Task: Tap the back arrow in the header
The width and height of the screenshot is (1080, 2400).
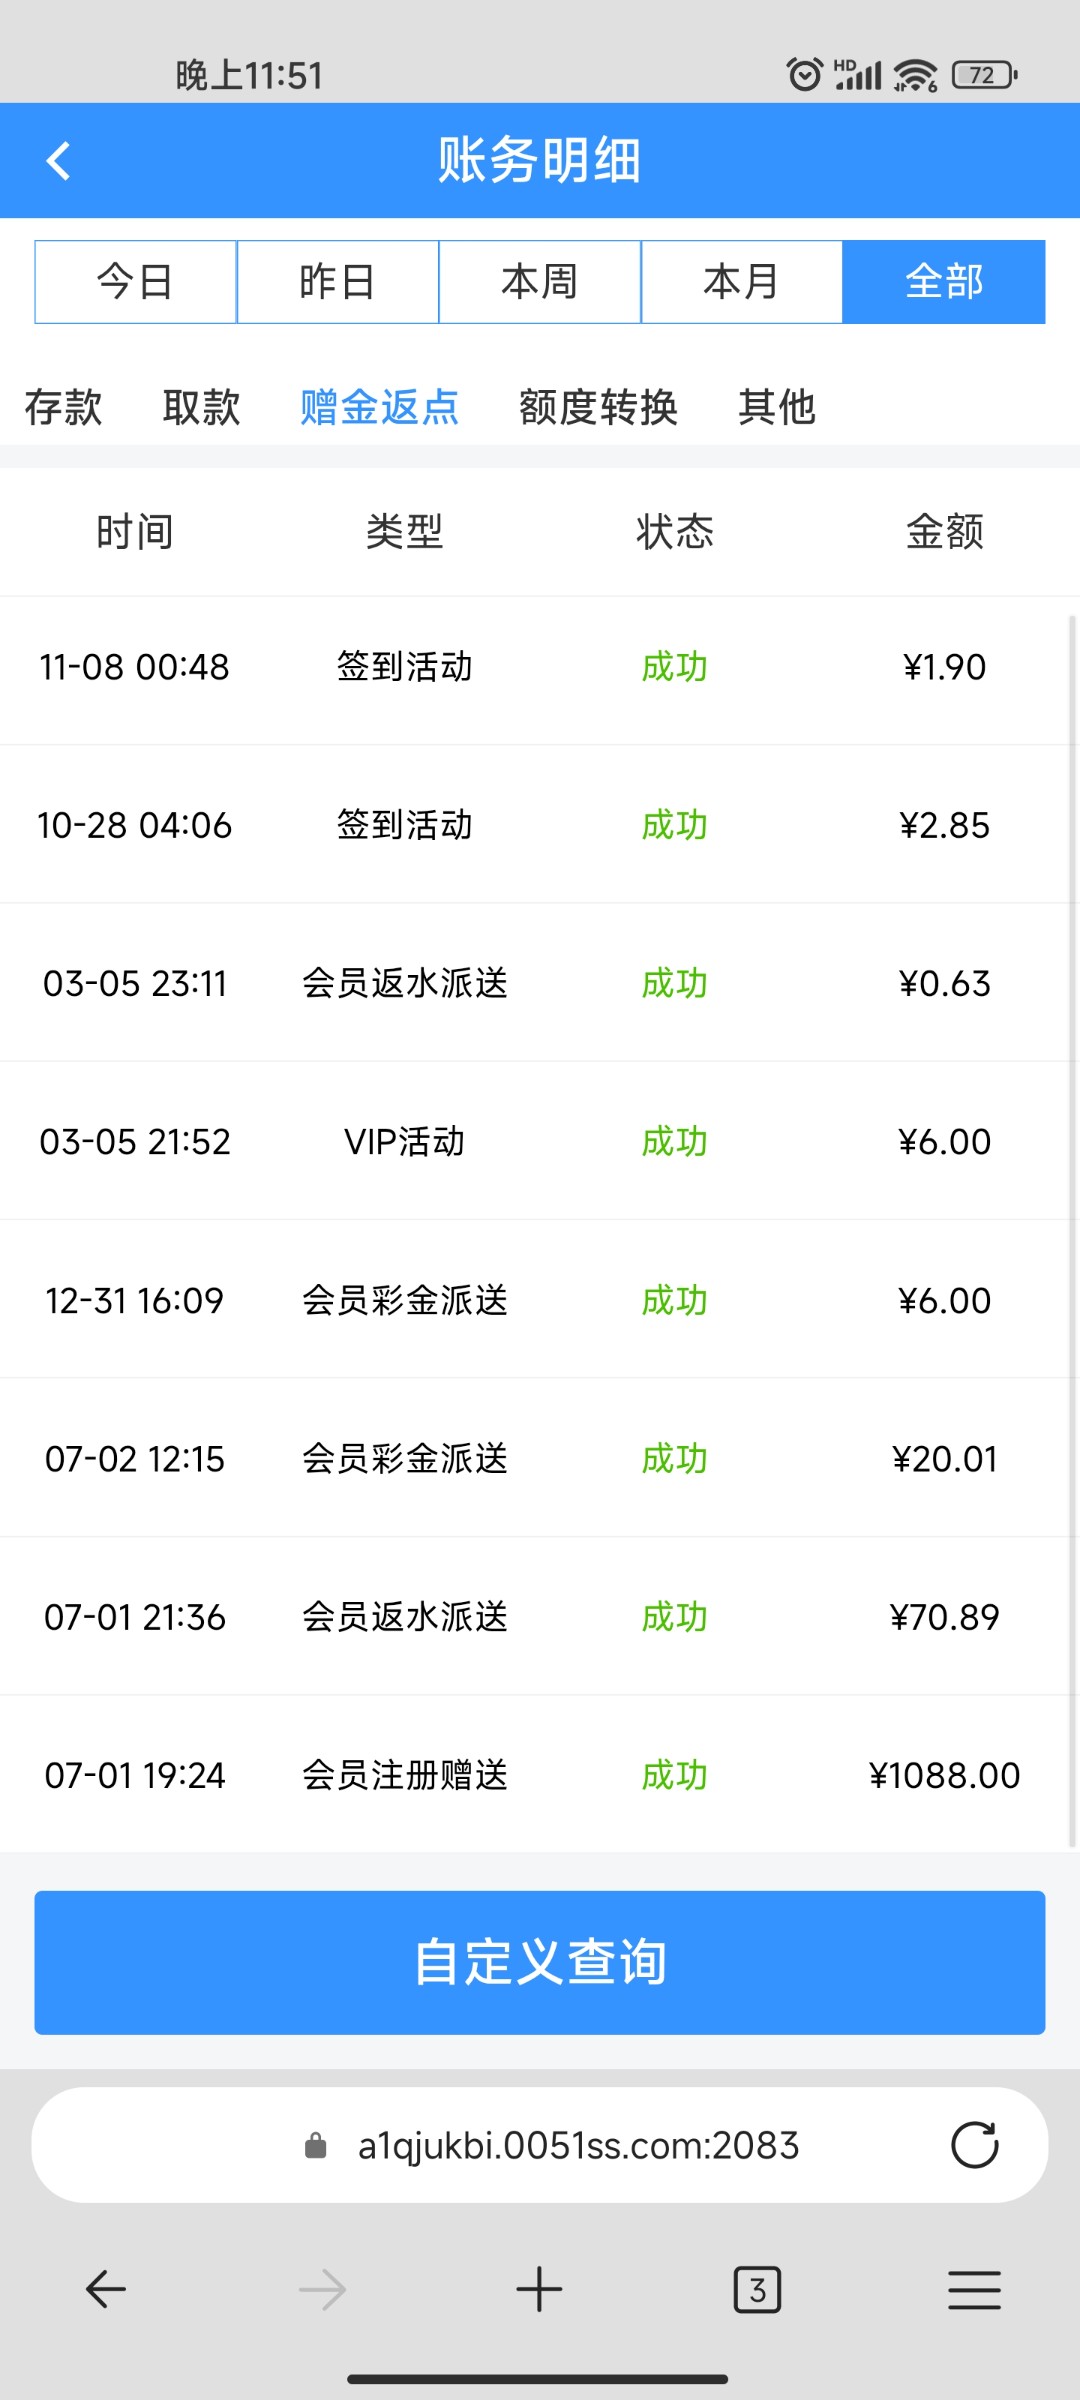Action: pyautogui.click(x=59, y=161)
